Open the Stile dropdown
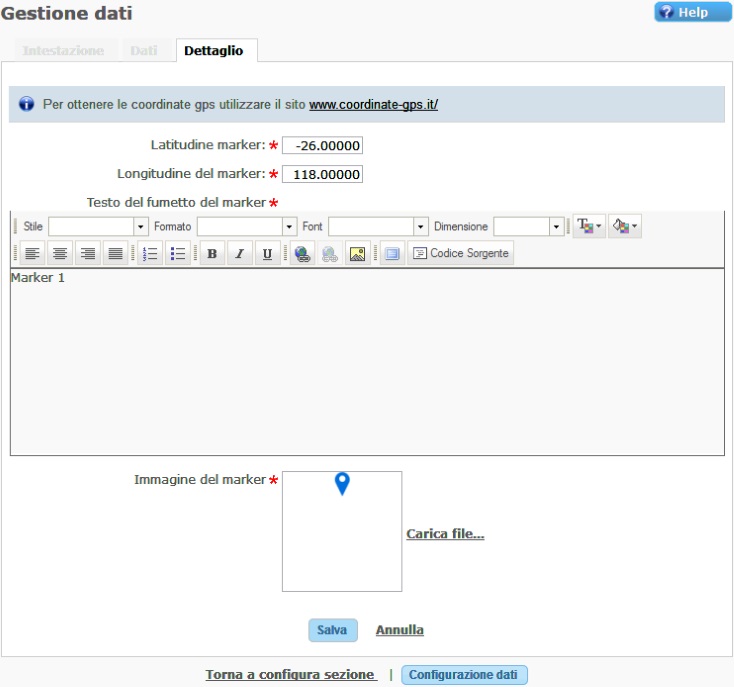Image resolution: width=734 pixels, height=687 pixels. click(x=98, y=227)
